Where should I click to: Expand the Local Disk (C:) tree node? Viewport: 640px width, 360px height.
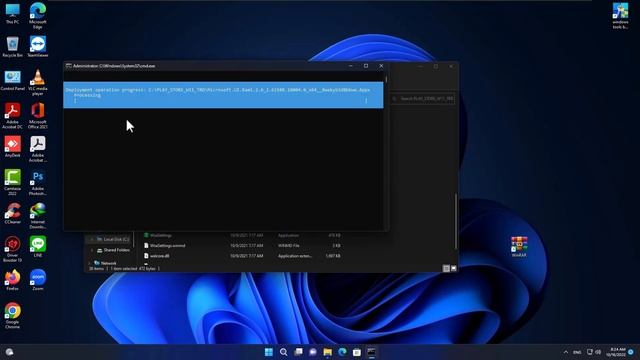pos(91,239)
